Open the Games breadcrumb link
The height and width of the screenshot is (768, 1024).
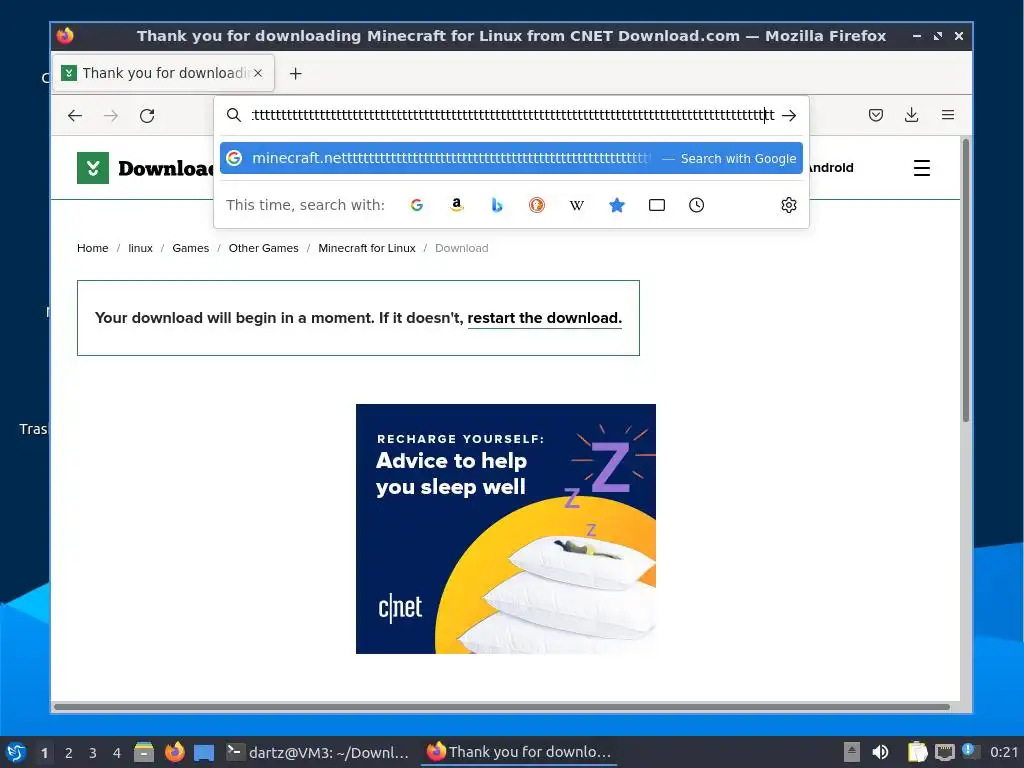191,248
